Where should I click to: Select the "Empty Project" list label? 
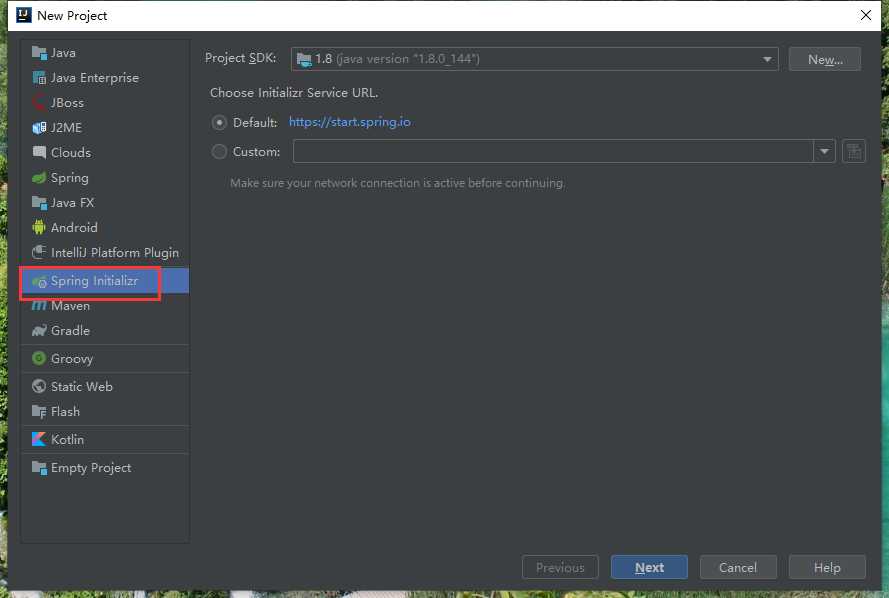[91, 468]
